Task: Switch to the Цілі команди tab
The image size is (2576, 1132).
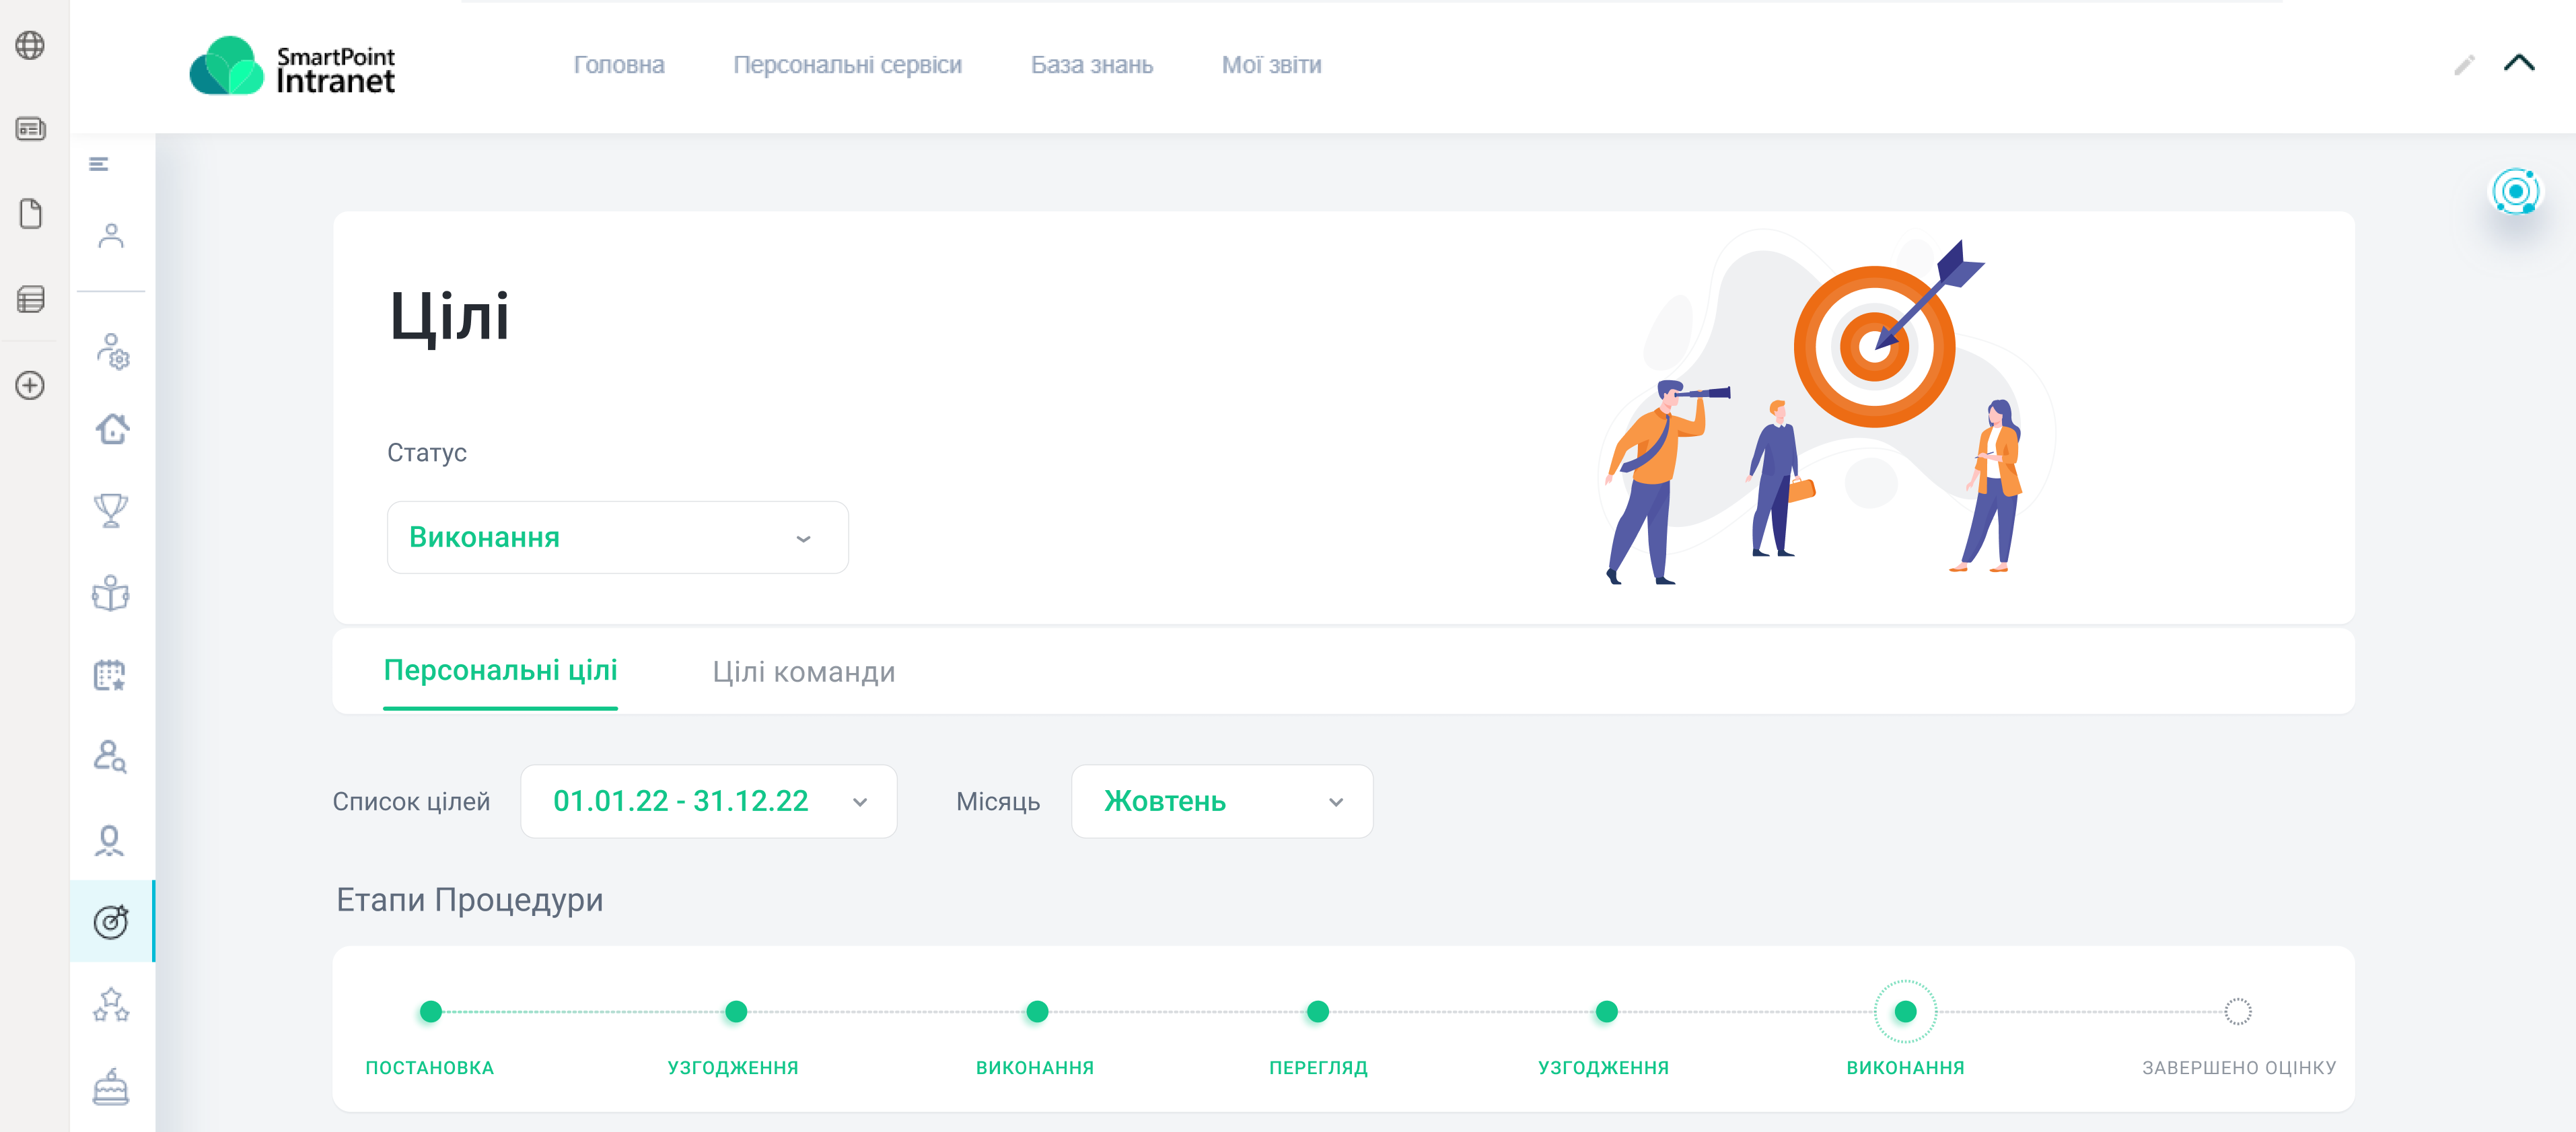Action: [x=803, y=672]
